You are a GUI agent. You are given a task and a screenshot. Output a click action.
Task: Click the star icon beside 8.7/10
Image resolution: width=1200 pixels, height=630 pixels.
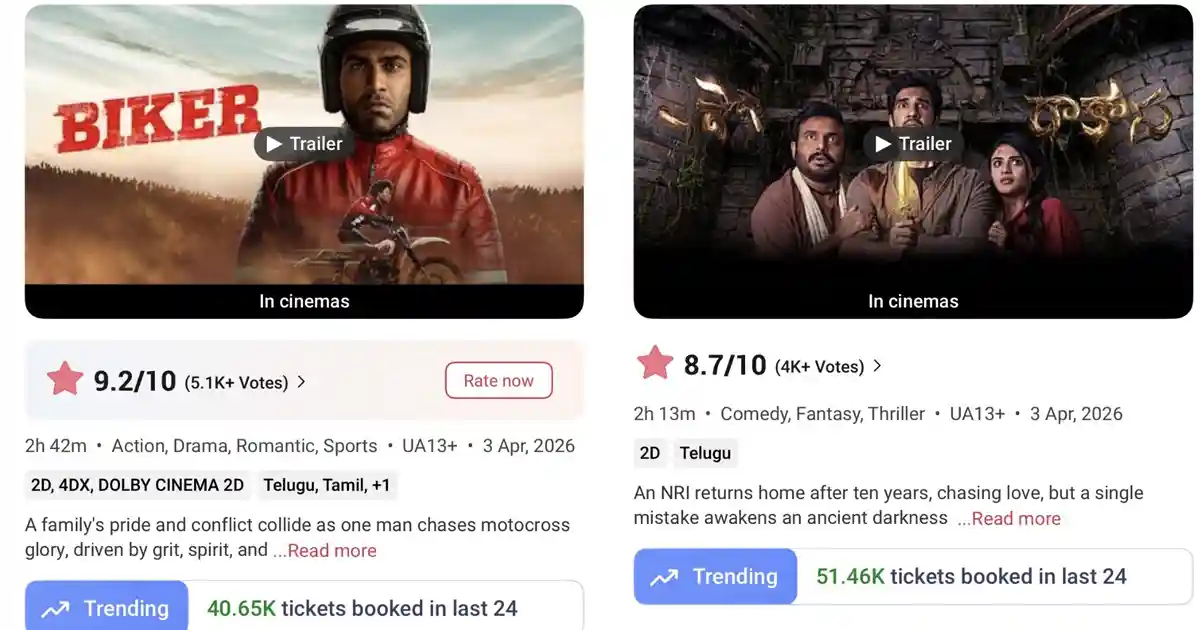coord(655,364)
